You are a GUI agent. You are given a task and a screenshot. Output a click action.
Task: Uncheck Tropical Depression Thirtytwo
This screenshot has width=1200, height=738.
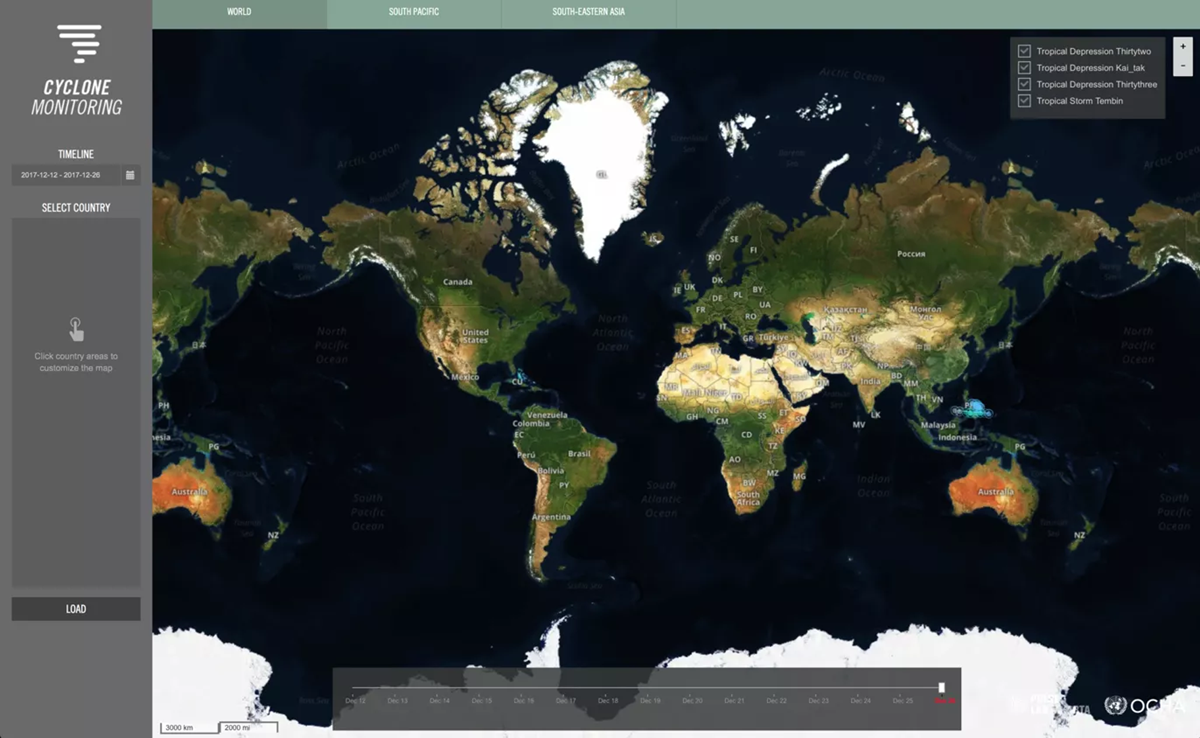point(1024,51)
